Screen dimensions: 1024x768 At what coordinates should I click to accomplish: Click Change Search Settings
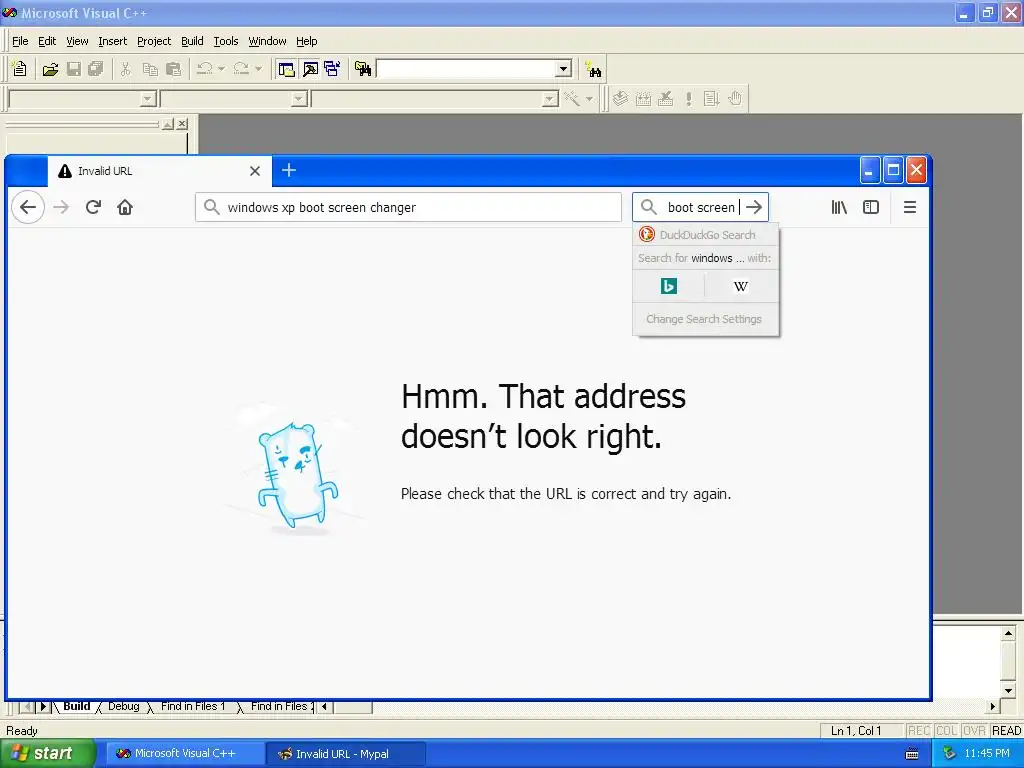(704, 319)
